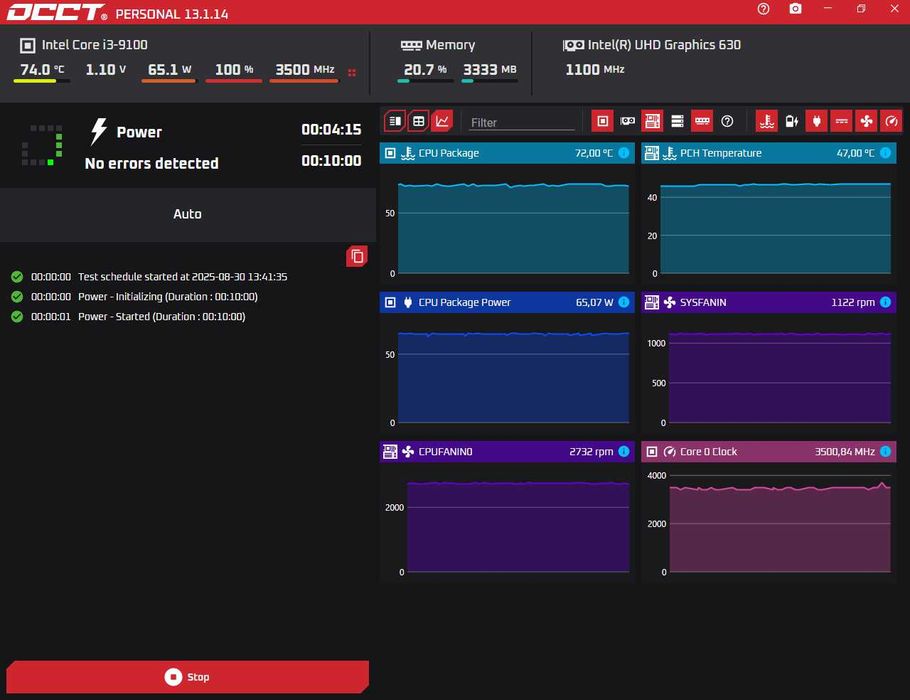The height and width of the screenshot is (700, 910).
Task: Select the CPU Package graph header
Action: tap(507, 153)
